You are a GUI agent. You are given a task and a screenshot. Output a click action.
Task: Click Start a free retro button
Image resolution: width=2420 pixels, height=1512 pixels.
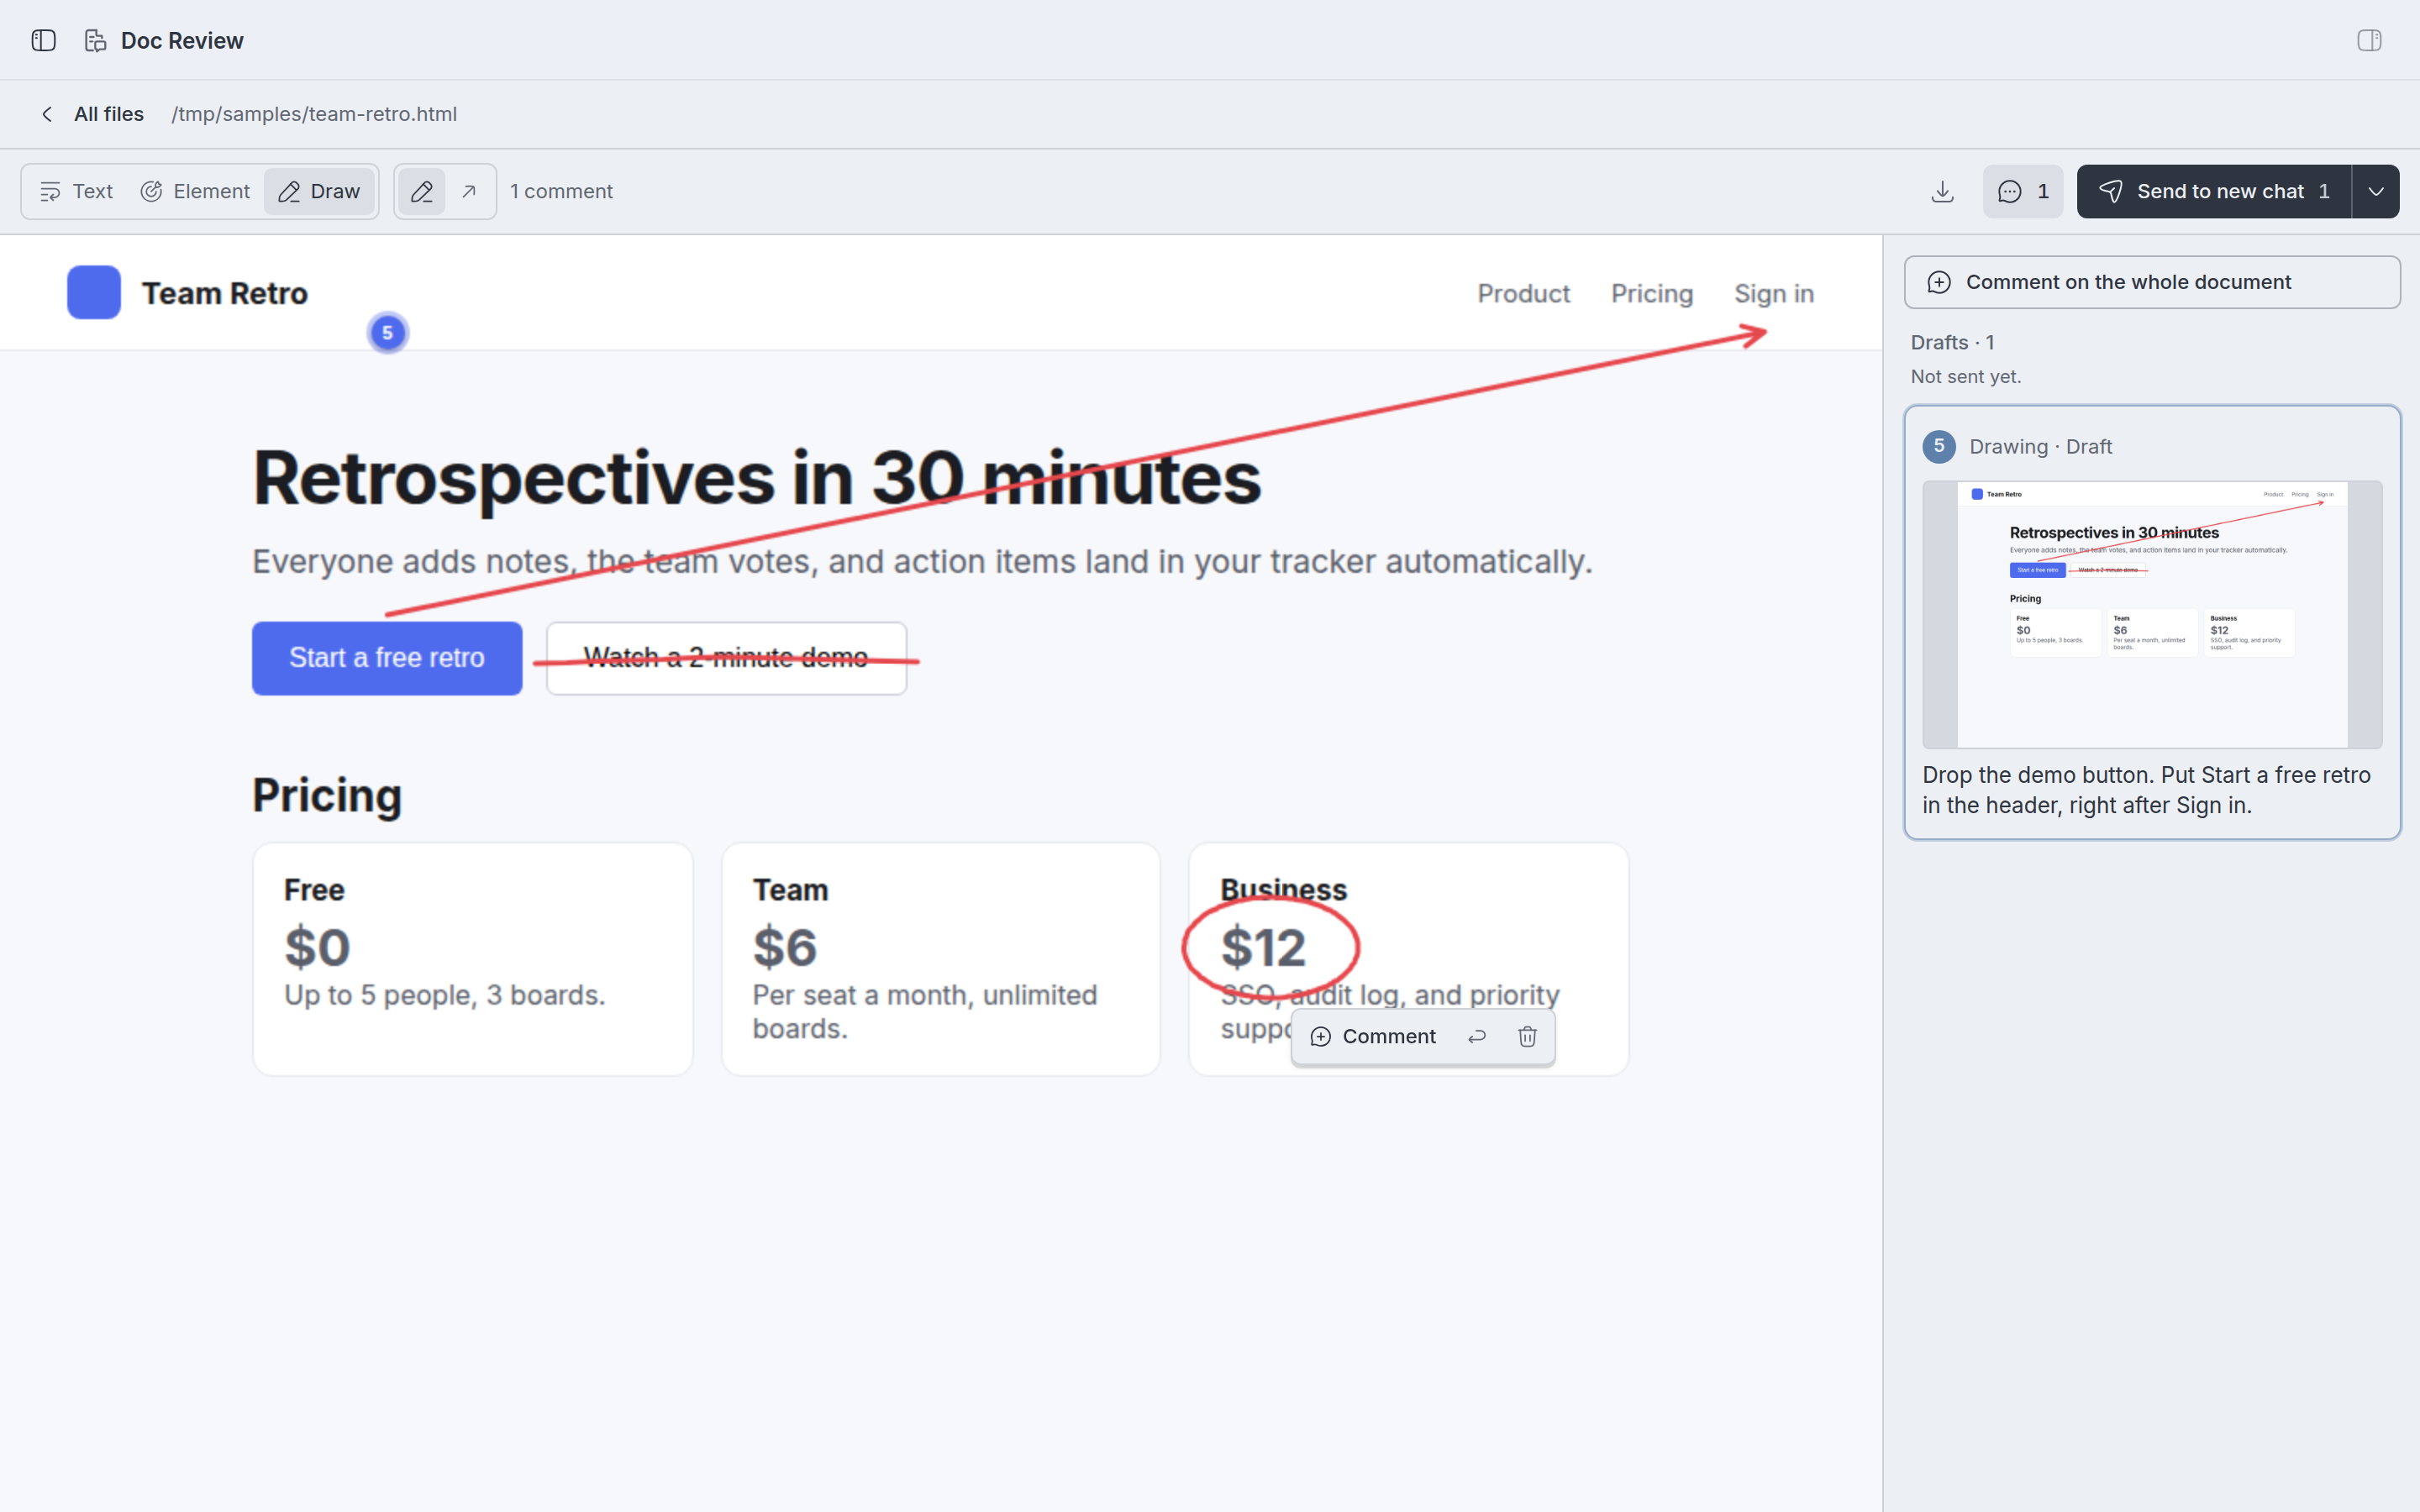point(387,658)
